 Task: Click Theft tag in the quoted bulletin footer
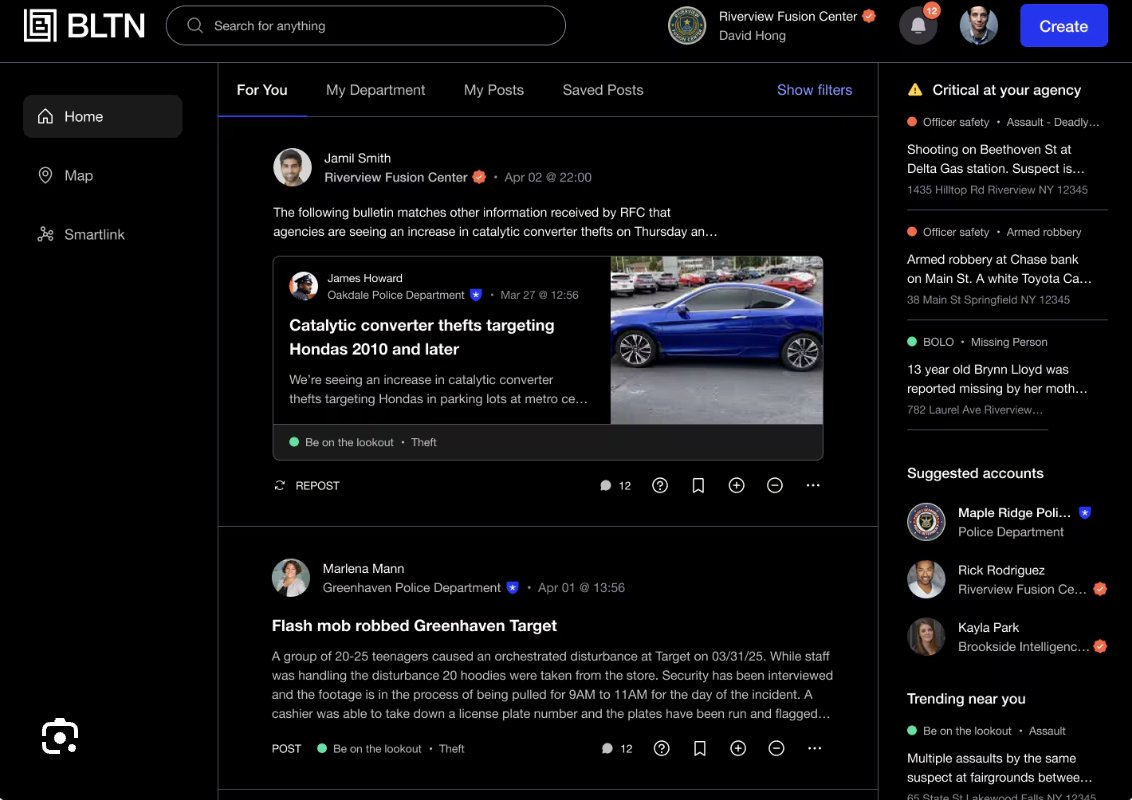pos(424,442)
